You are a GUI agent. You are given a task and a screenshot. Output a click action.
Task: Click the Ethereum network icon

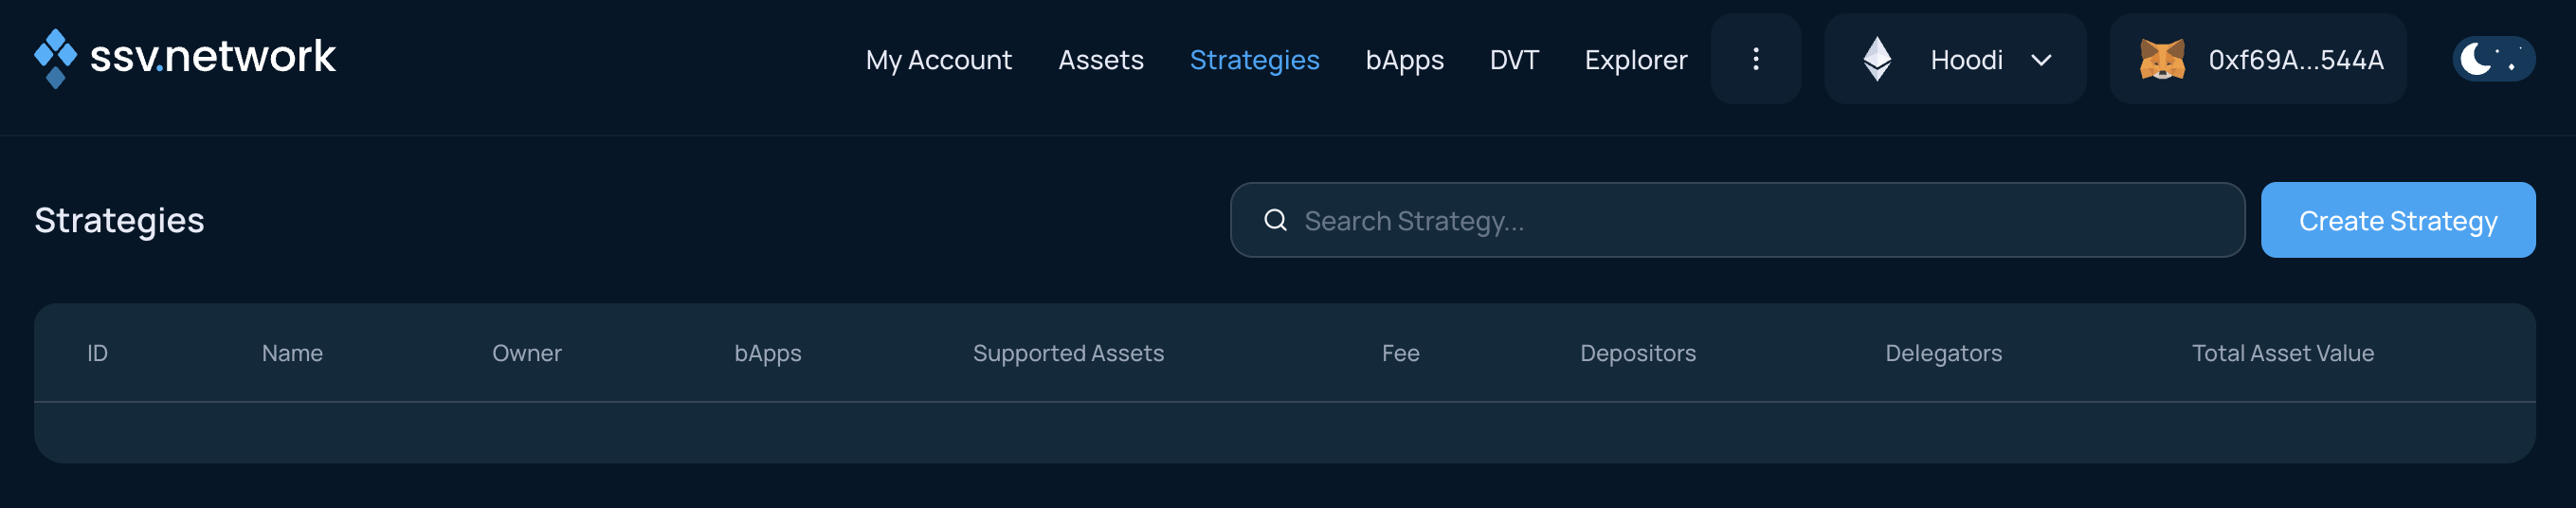tap(1877, 59)
